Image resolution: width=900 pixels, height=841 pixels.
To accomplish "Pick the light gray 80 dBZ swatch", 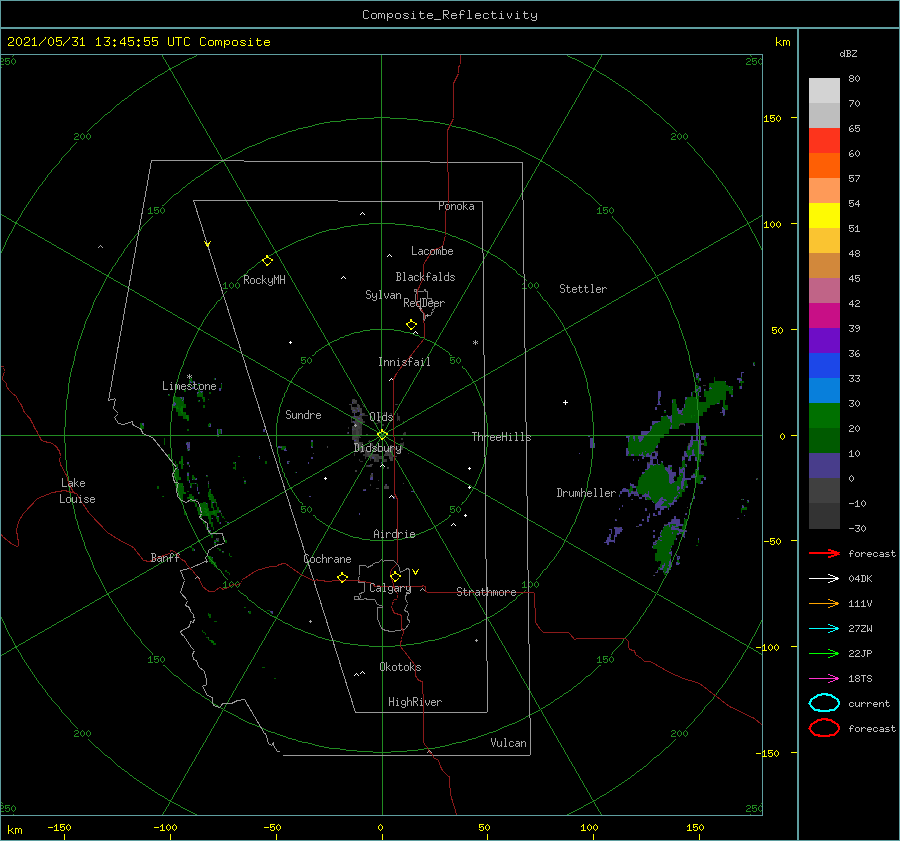I will click(824, 91).
